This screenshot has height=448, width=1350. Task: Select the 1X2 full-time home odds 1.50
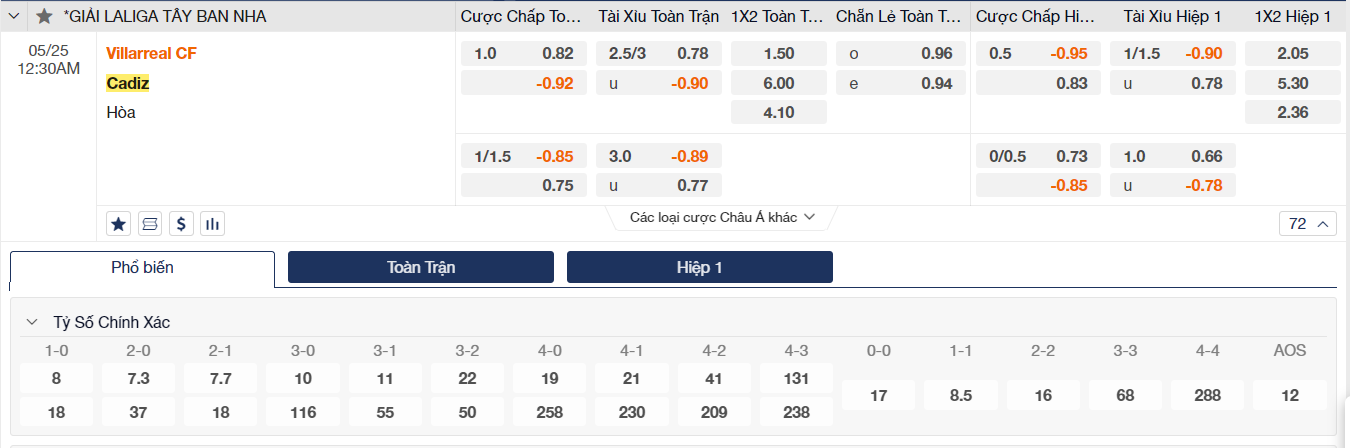778,54
